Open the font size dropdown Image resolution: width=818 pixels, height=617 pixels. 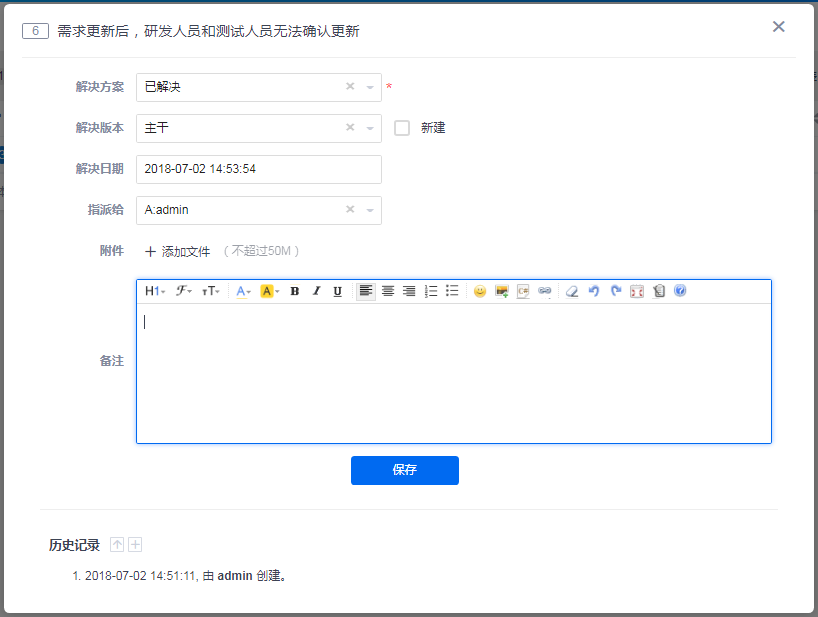coord(211,291)
